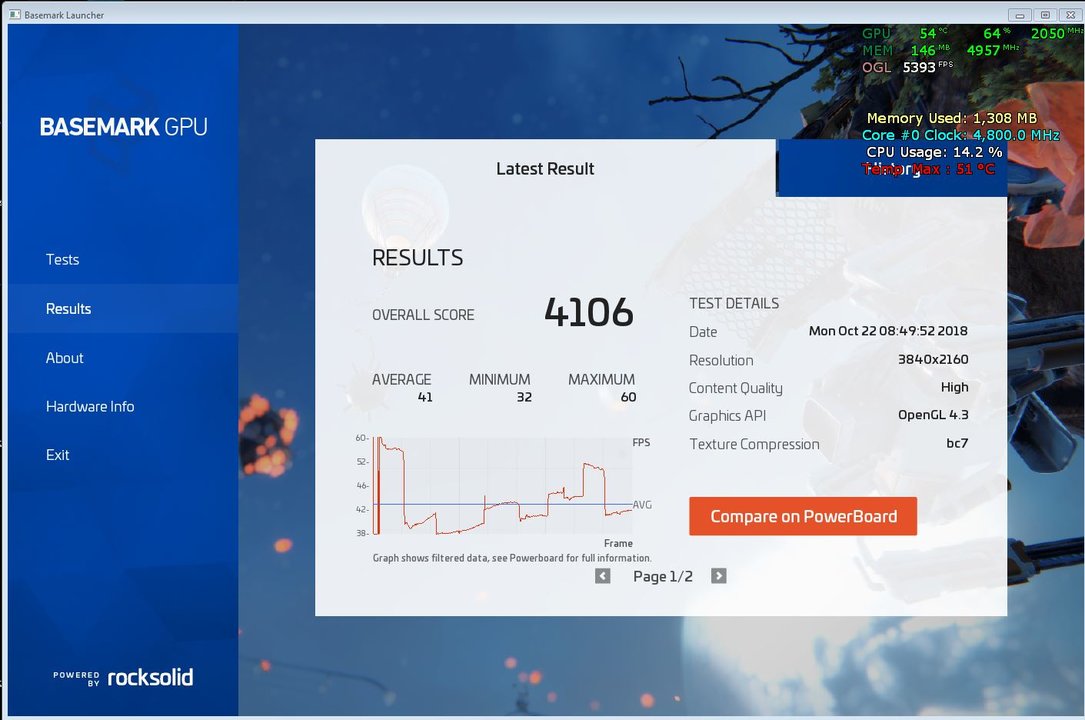Screen dimensions: 1085x720
Task: Minimize the Basemark Launcher window
Action: (1019, 15)
